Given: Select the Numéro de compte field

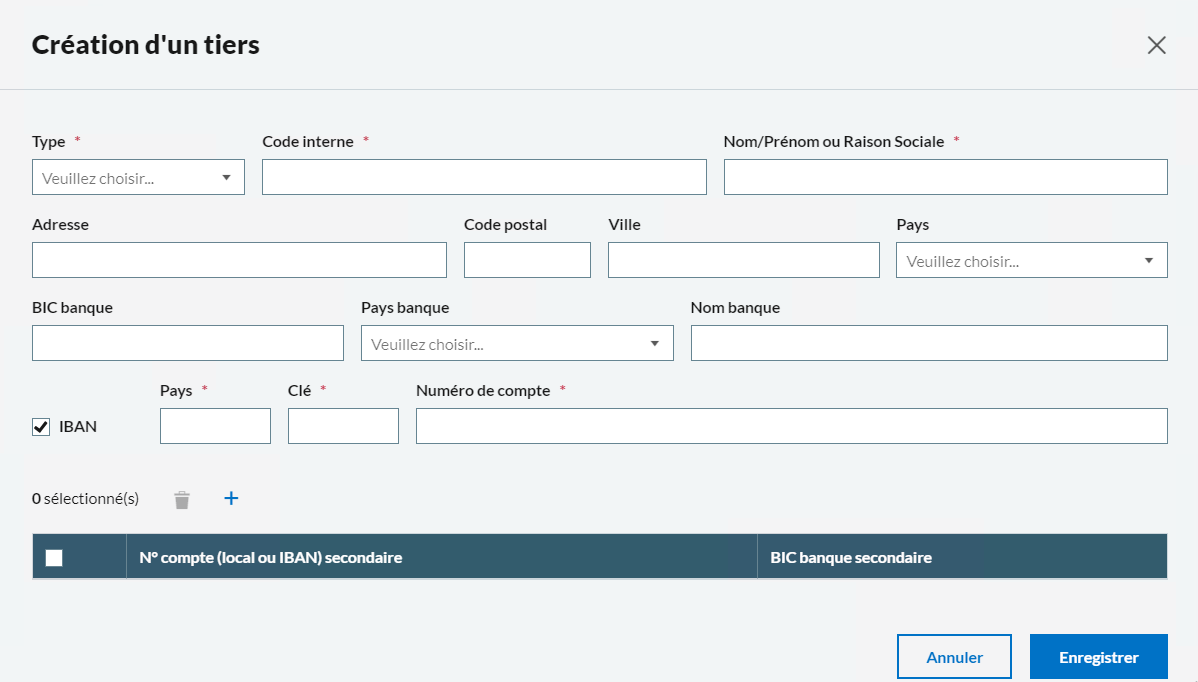Looking at the screenshot, I should coord(791,427).
